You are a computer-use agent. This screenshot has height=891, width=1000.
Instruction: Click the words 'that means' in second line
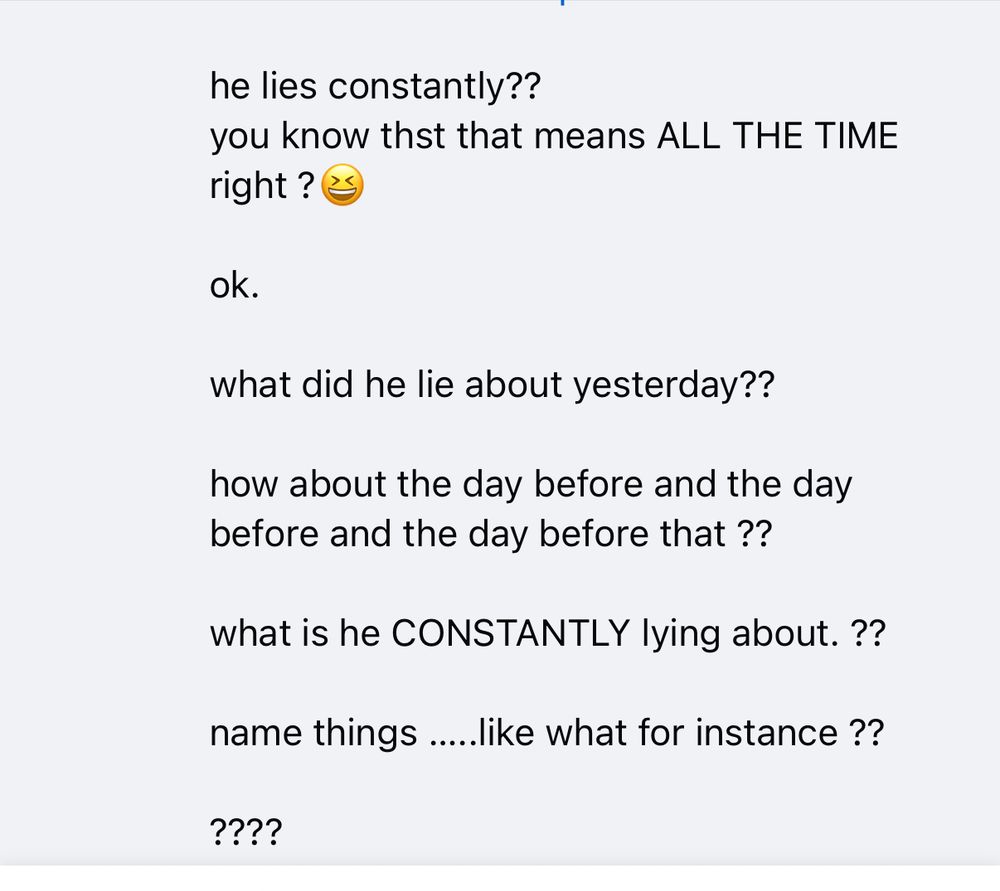[x=551, y=136]
